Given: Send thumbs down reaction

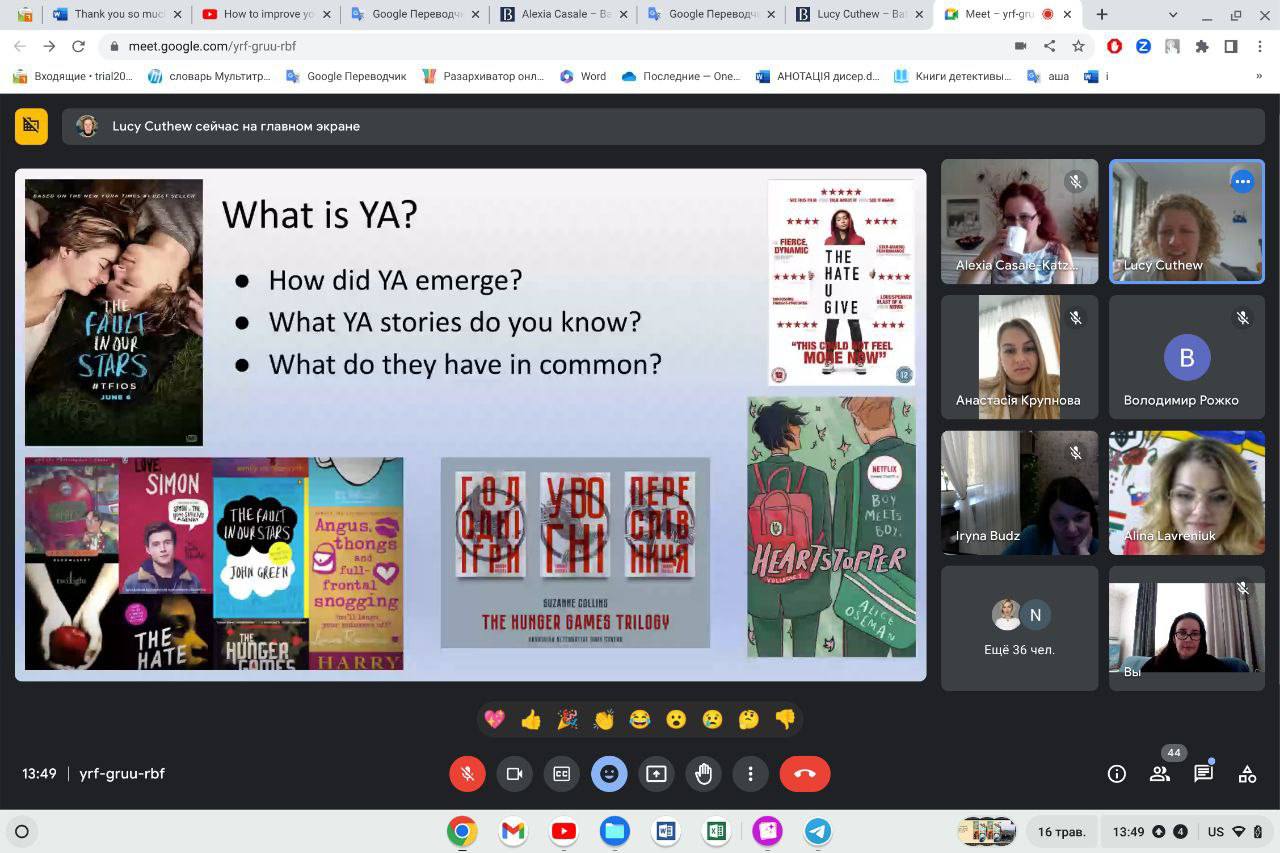Looking at the screenshot, I should tap(785, 719).
